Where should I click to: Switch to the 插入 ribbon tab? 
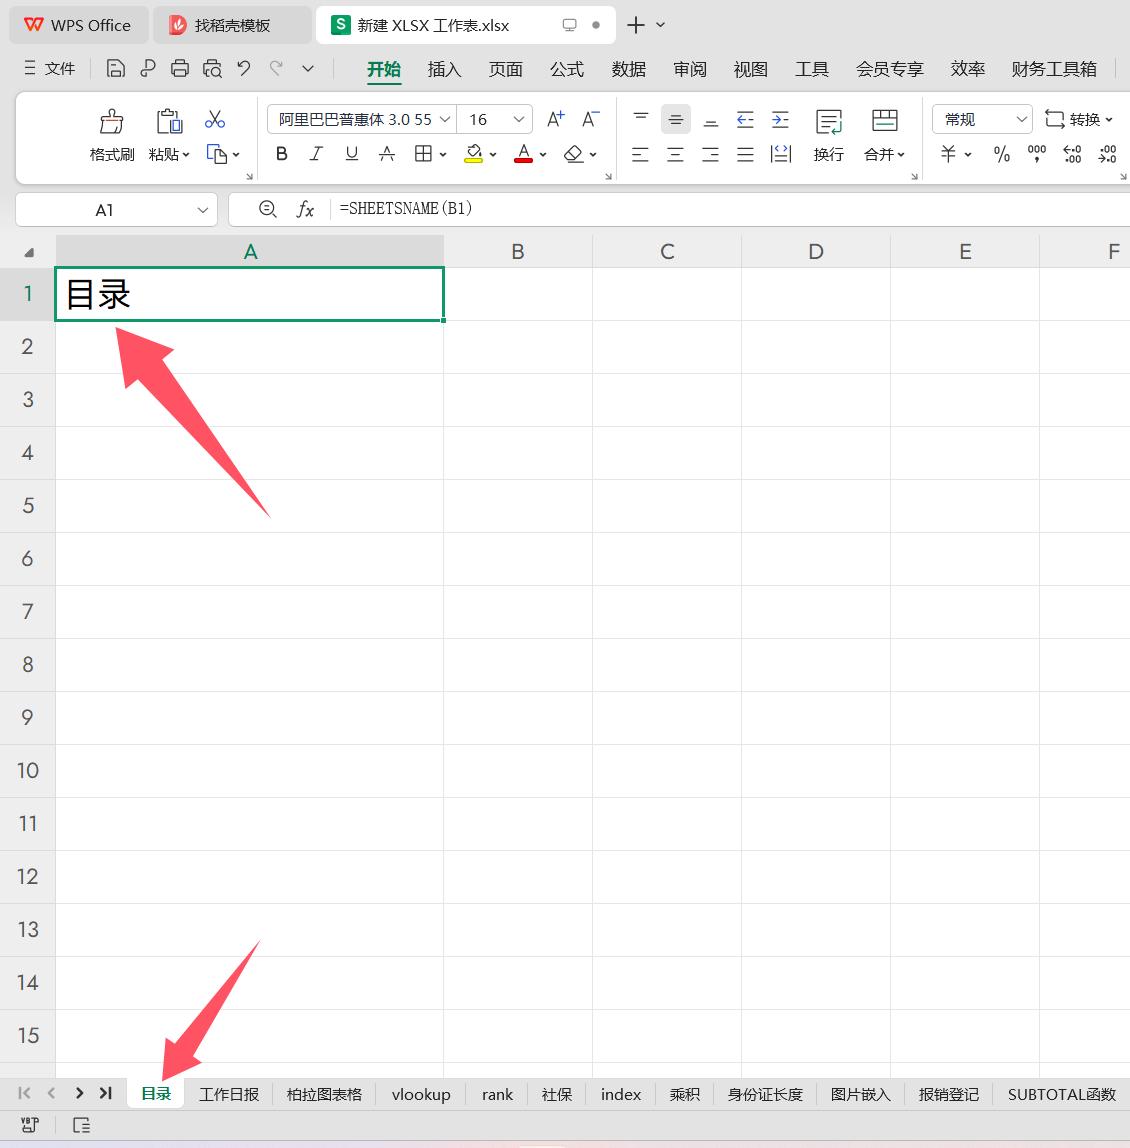tap(444, 69)
